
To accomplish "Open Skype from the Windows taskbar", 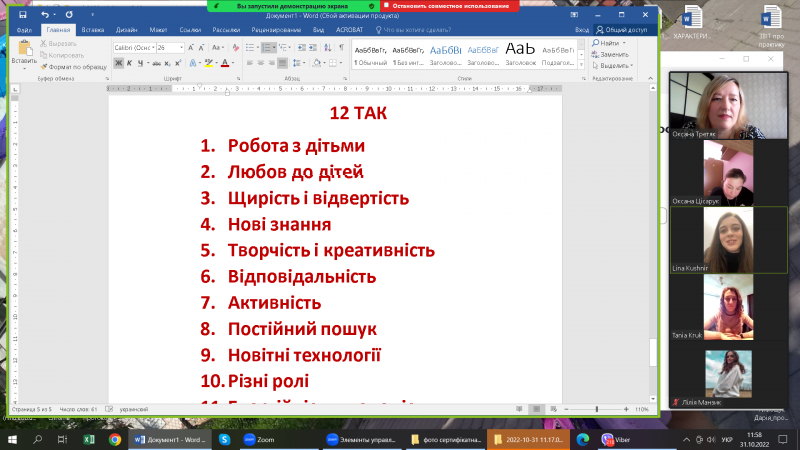I will pos(224,439).
